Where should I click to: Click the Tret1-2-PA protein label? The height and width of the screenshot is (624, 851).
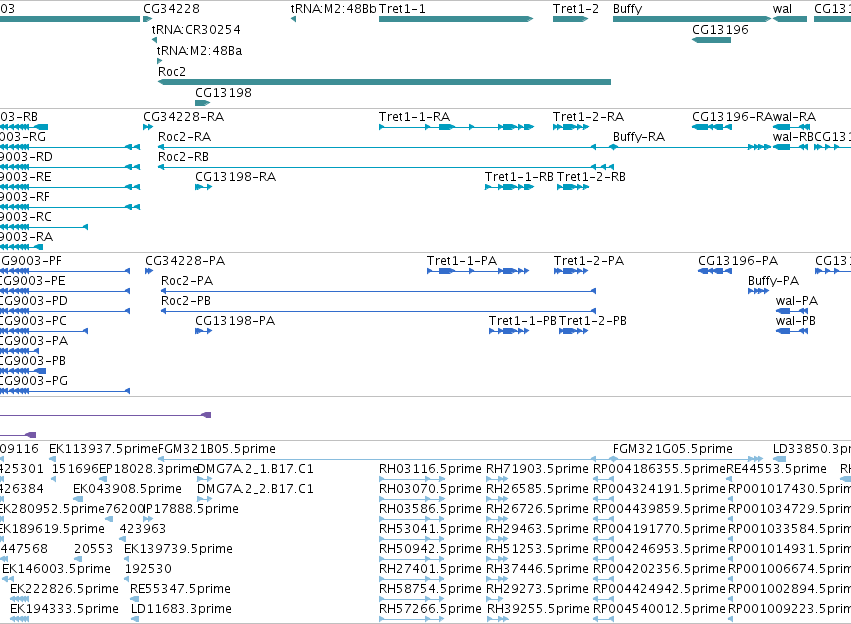point(589,261)
